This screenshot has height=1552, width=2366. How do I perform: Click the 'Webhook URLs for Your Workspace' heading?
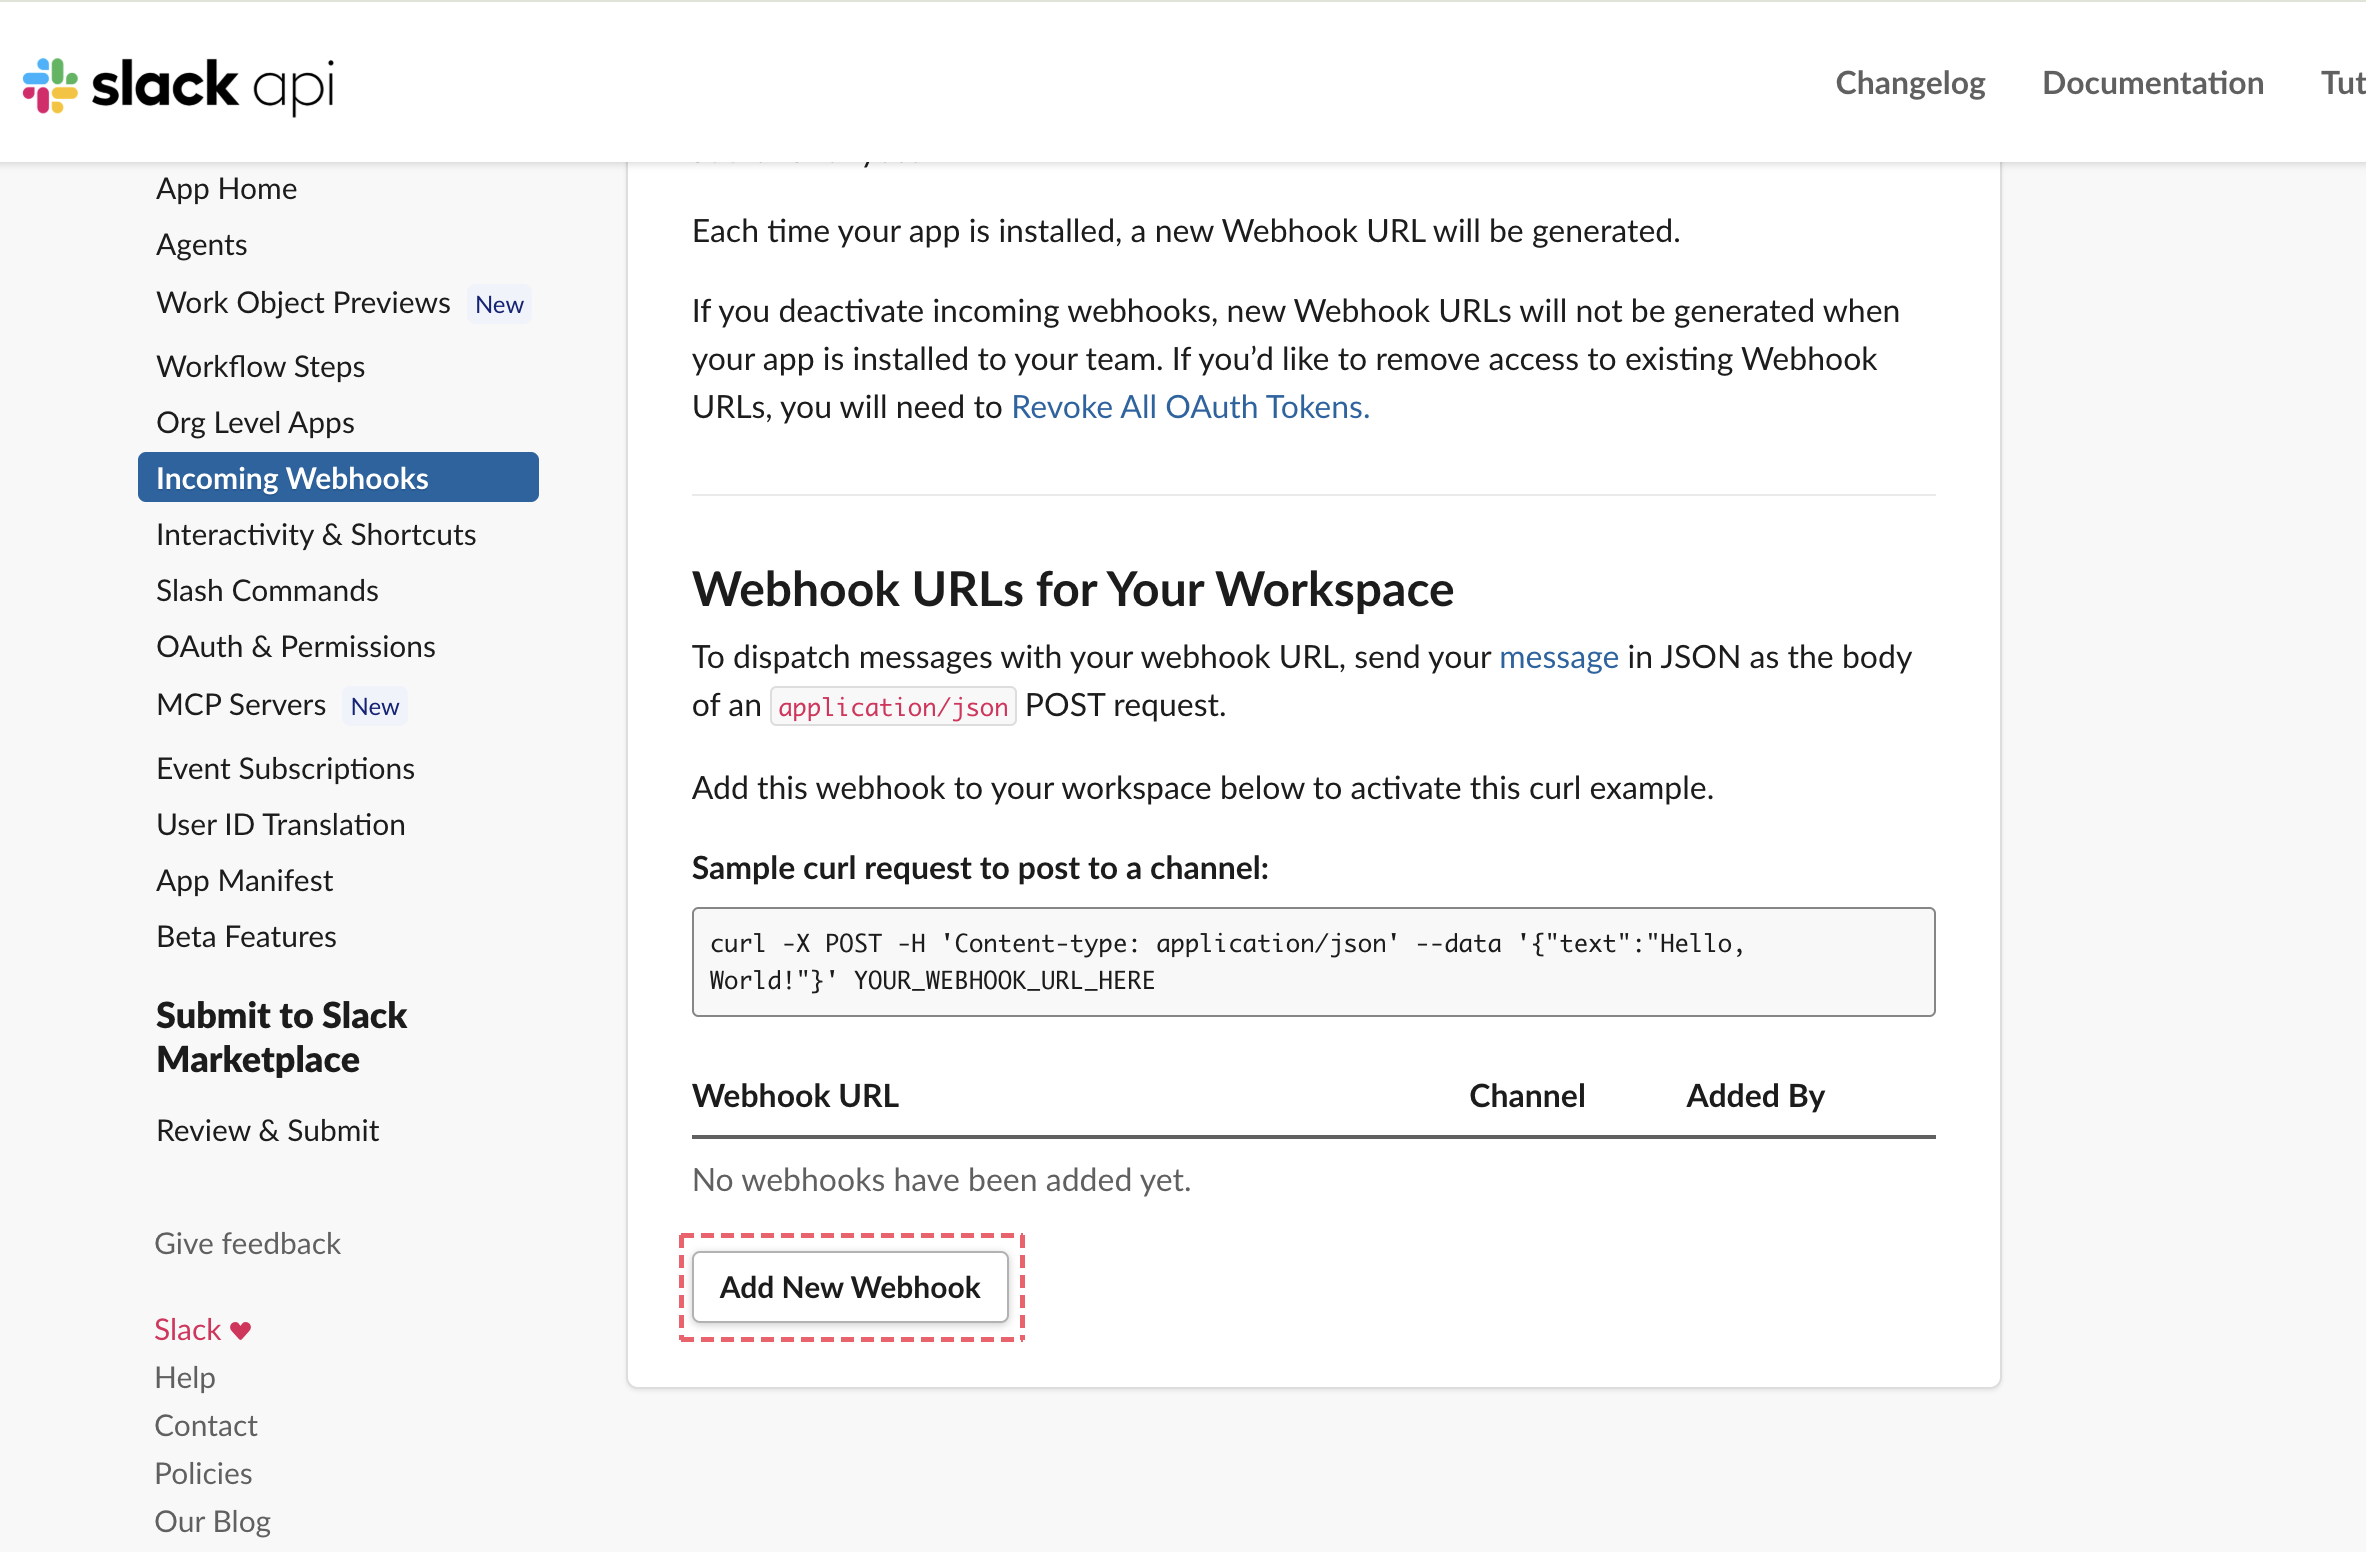1073,589
